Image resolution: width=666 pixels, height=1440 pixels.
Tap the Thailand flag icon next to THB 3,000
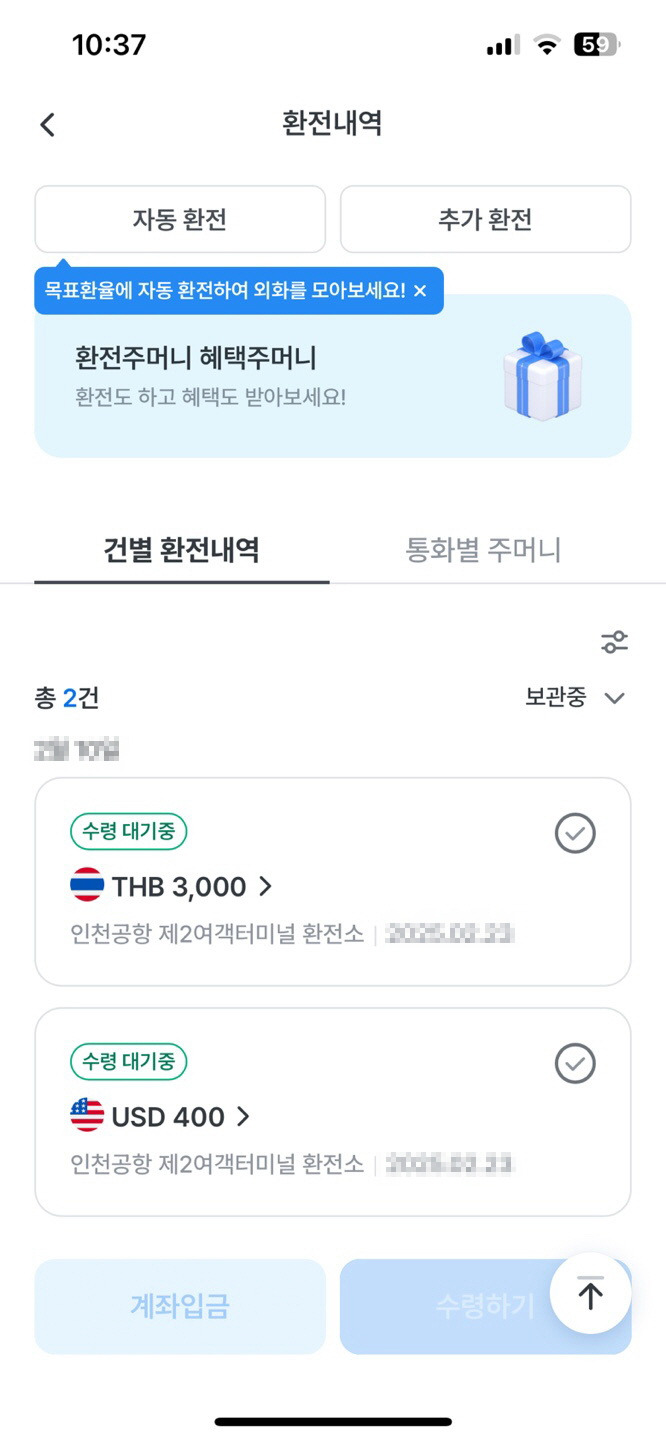[x=86, y=886]
